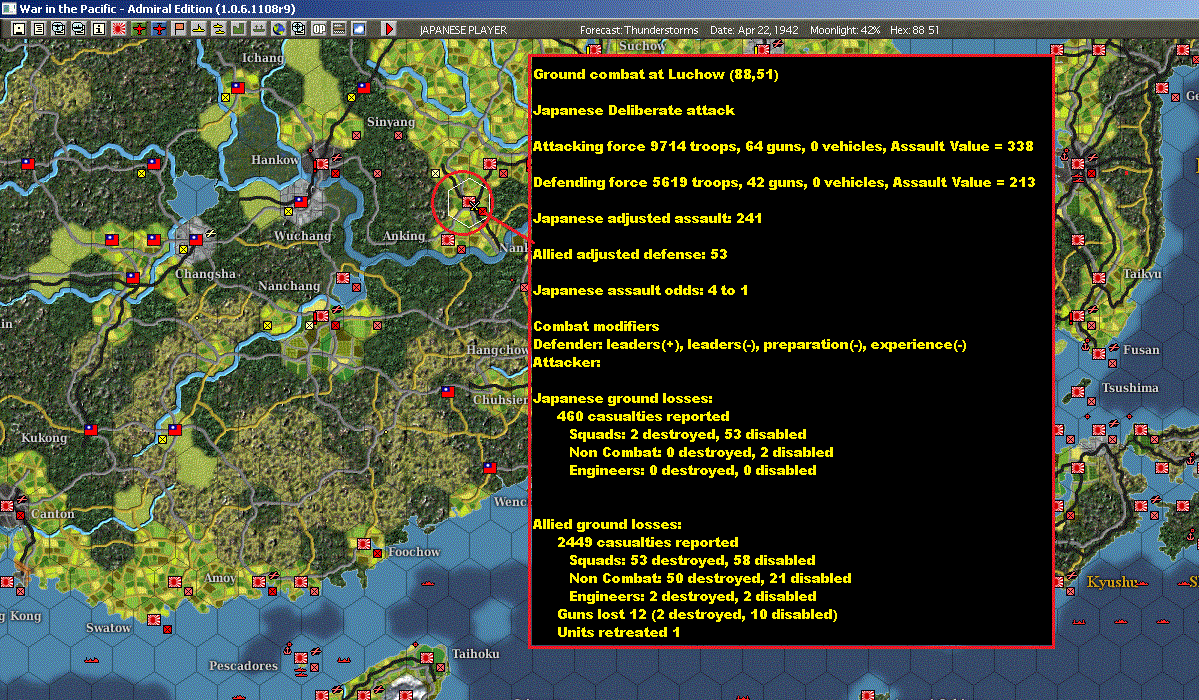The height and width of the screenshot is (700, 1199).
Task: Click the Chinese flag at Ichang
Action: (238, 88)
